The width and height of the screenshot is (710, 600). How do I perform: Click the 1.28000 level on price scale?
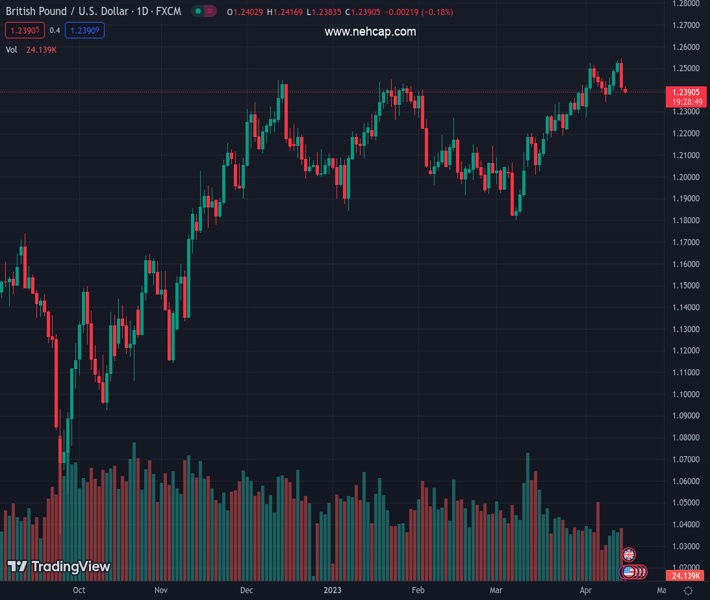(685, 4)
